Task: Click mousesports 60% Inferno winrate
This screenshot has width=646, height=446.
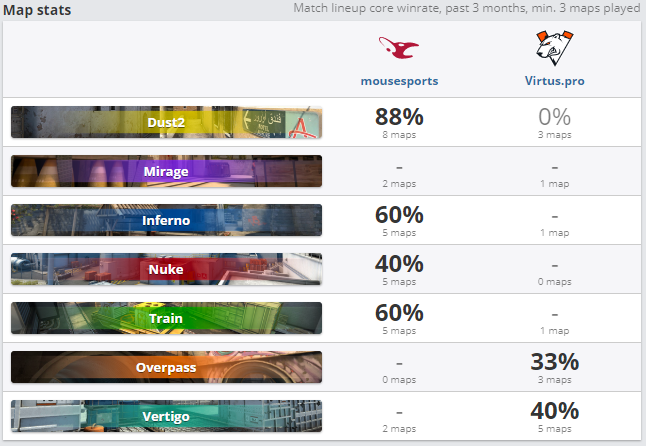Action: tap(399, 215)
